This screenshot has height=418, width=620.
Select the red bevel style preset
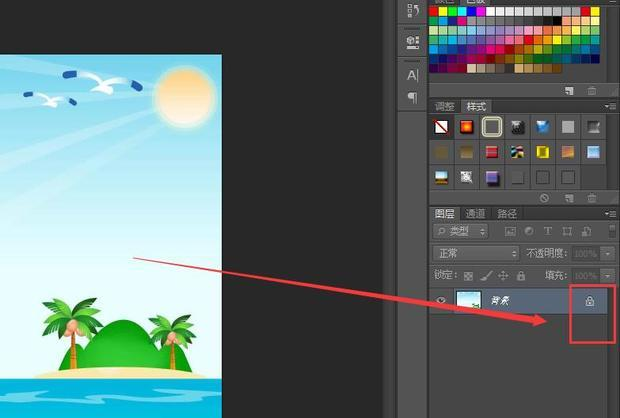coord(492,152)
